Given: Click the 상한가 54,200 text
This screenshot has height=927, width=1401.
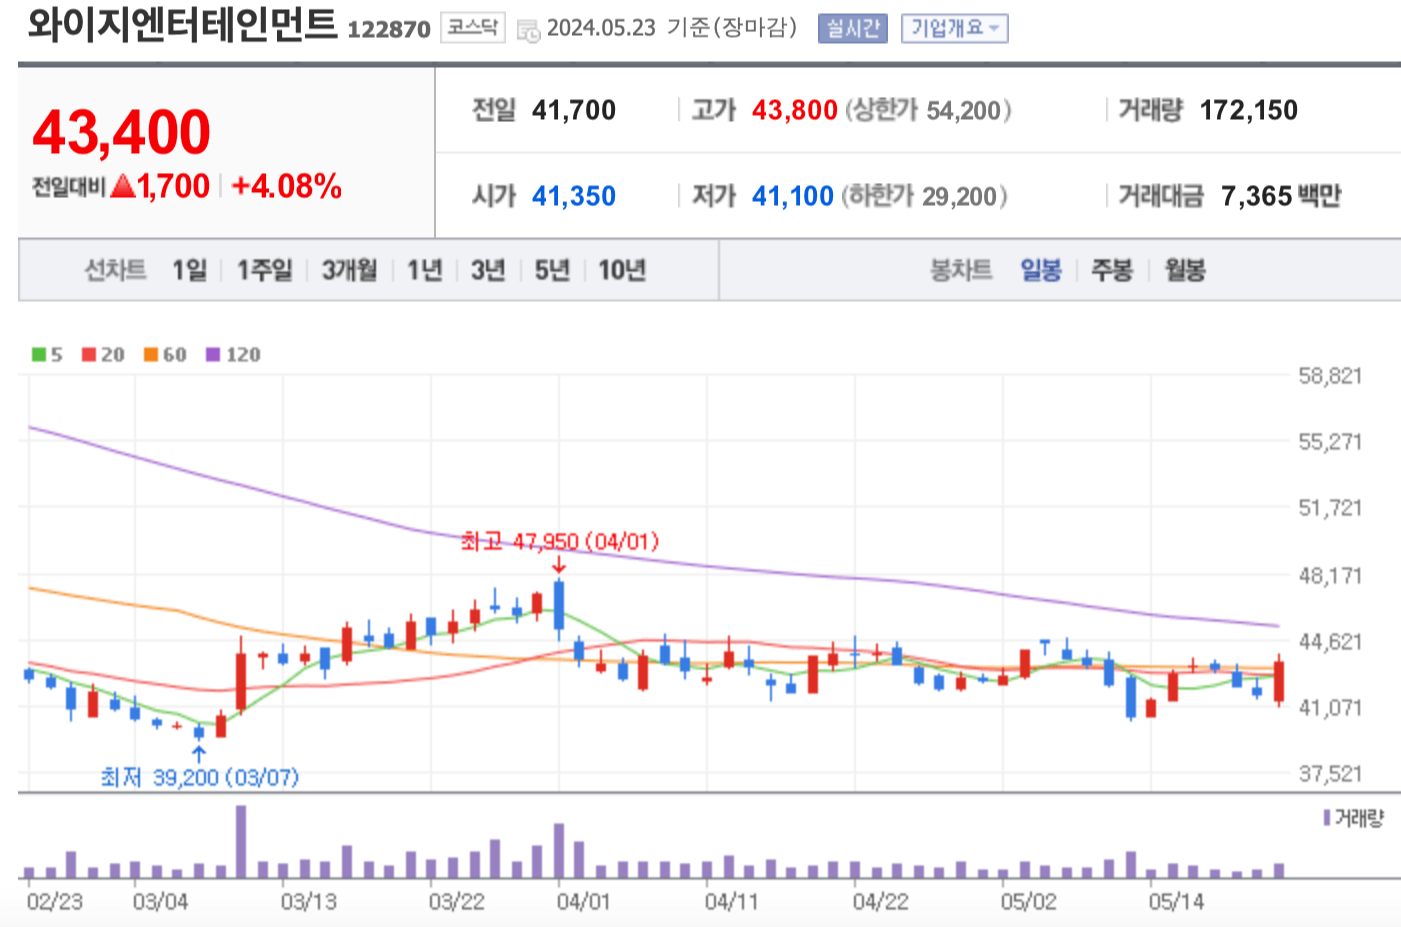Looking at the screenshot, I should (929, 110).
